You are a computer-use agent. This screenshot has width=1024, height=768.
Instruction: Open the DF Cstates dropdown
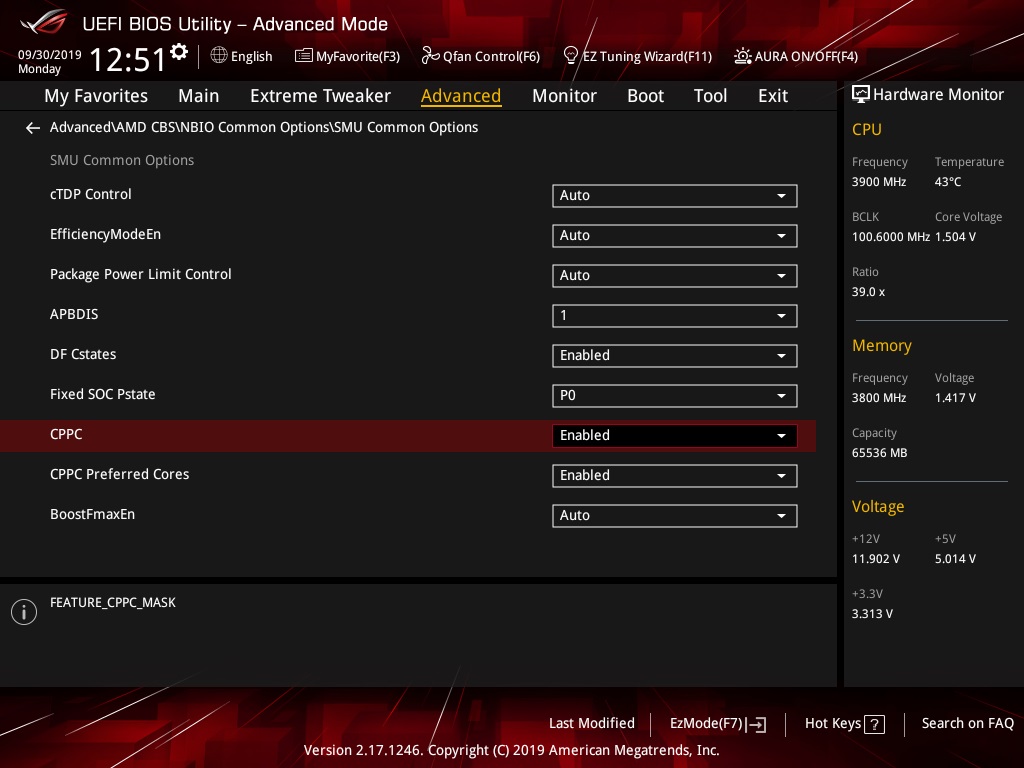675,356
